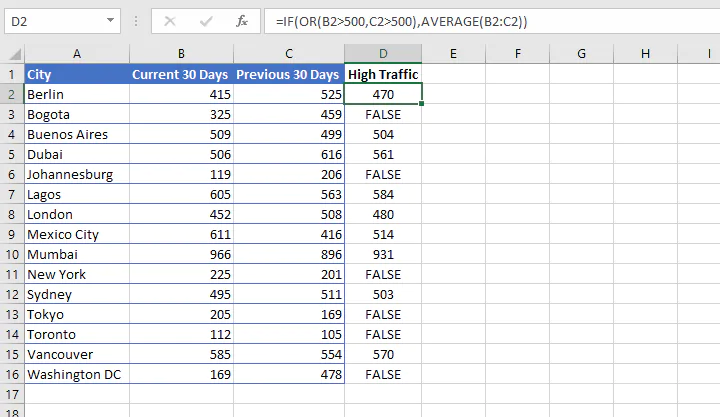
Task: Click the City header cell
Action: [x=77, y=74]
